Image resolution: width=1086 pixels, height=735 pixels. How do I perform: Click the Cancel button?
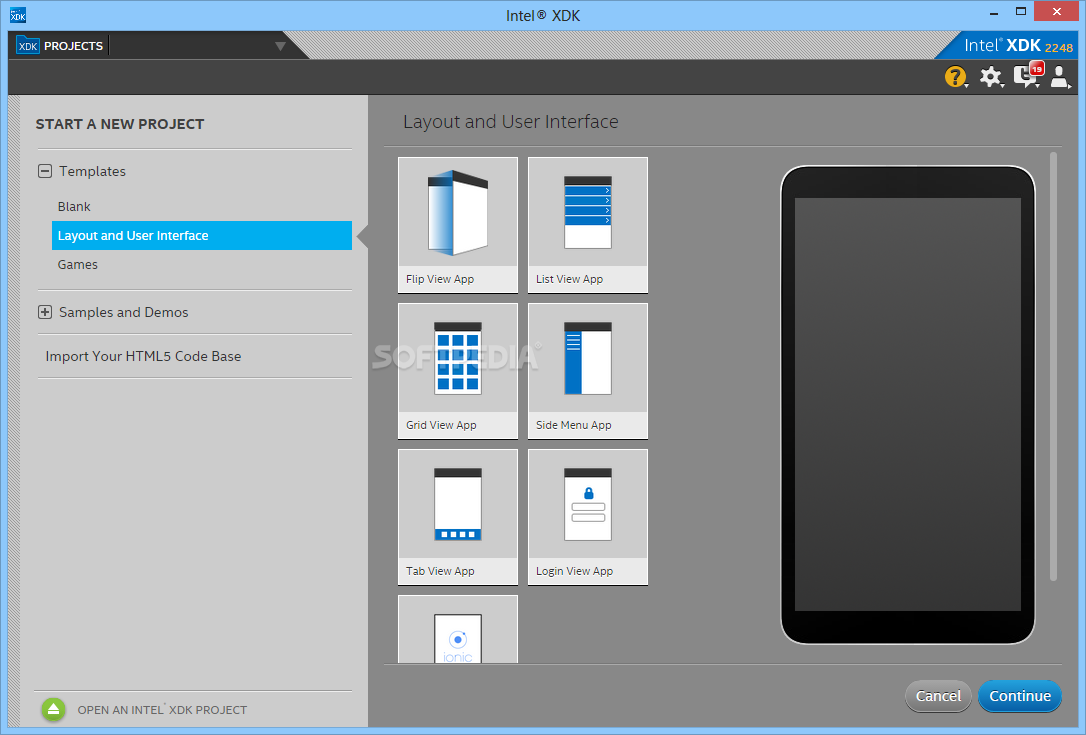938,696
